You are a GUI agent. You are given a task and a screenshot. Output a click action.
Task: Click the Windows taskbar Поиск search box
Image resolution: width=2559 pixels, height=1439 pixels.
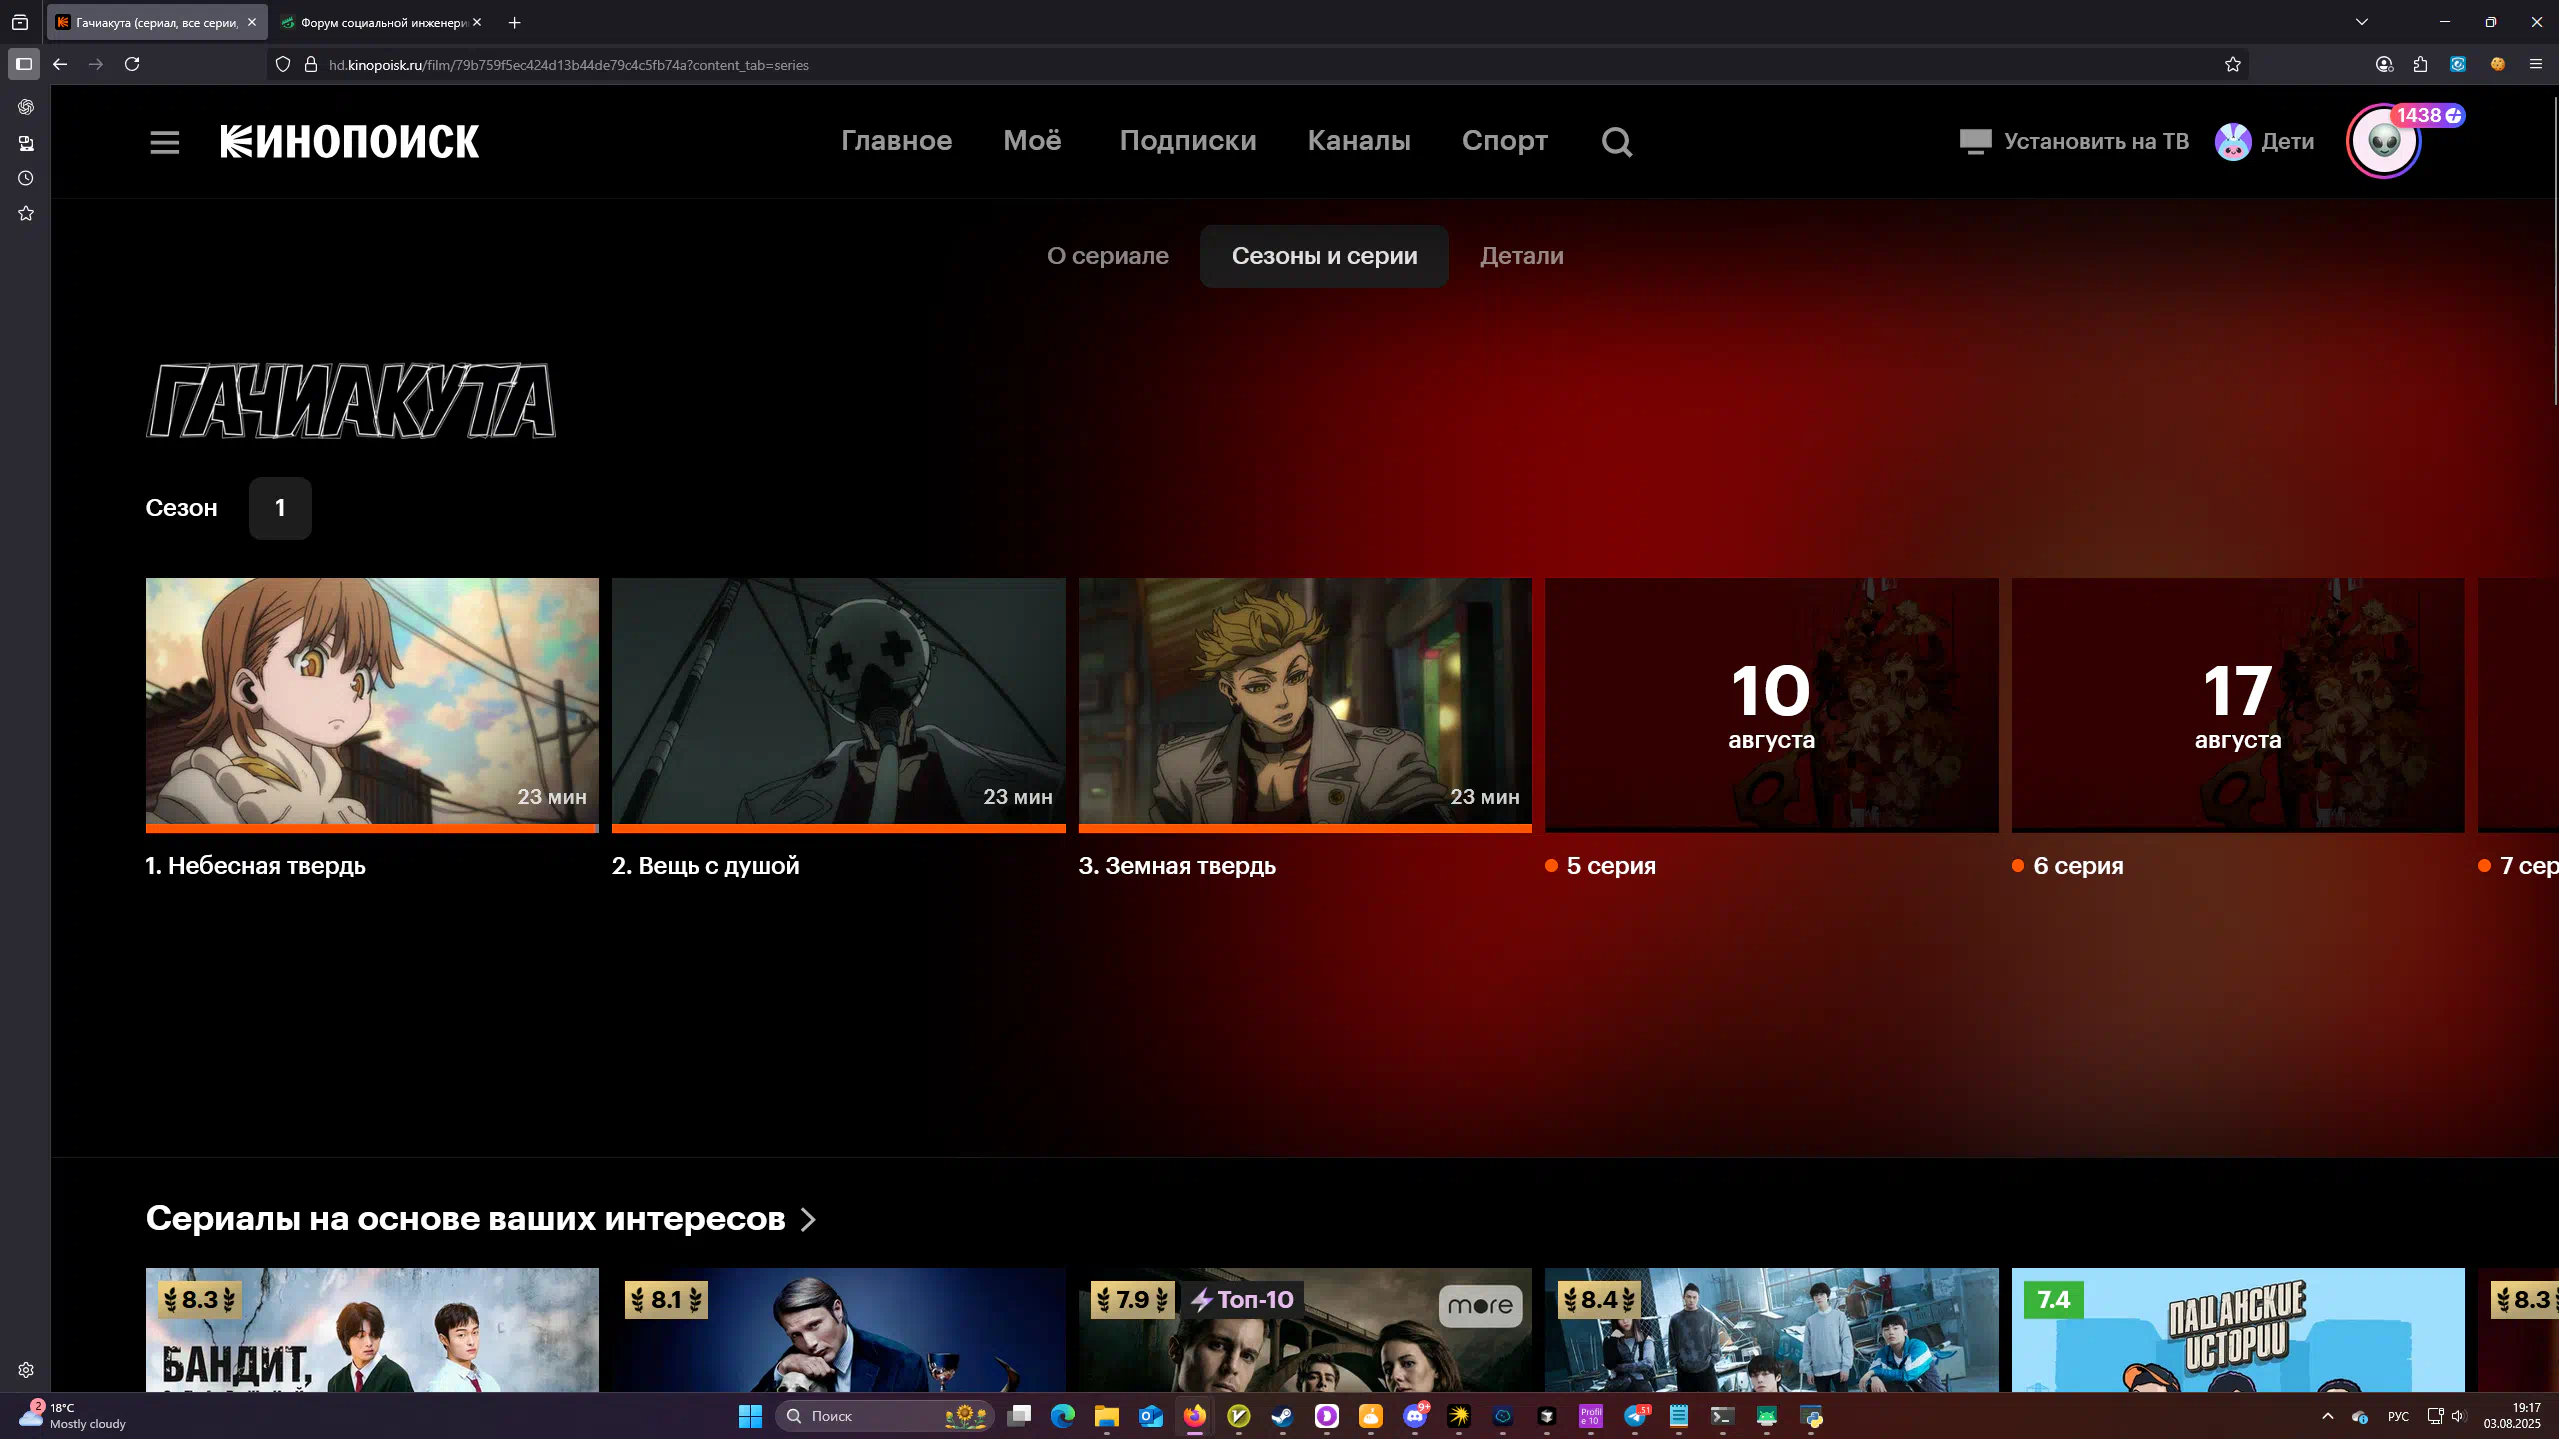click(x=884, y=1416)
